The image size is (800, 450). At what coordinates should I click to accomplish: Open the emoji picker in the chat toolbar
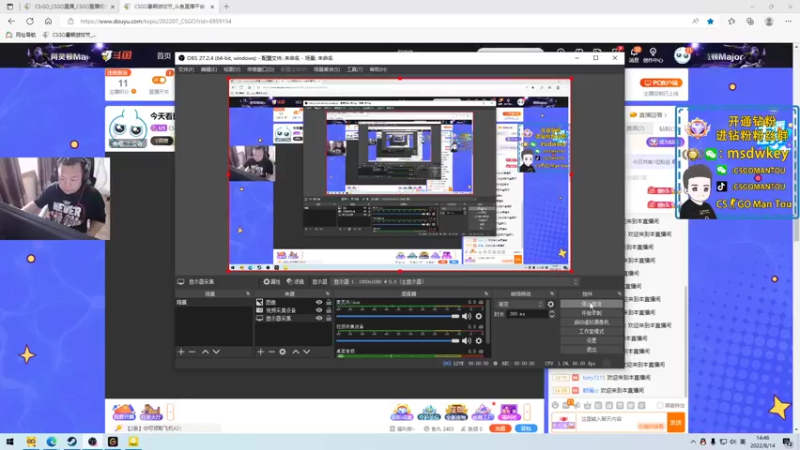click(555, 405)
